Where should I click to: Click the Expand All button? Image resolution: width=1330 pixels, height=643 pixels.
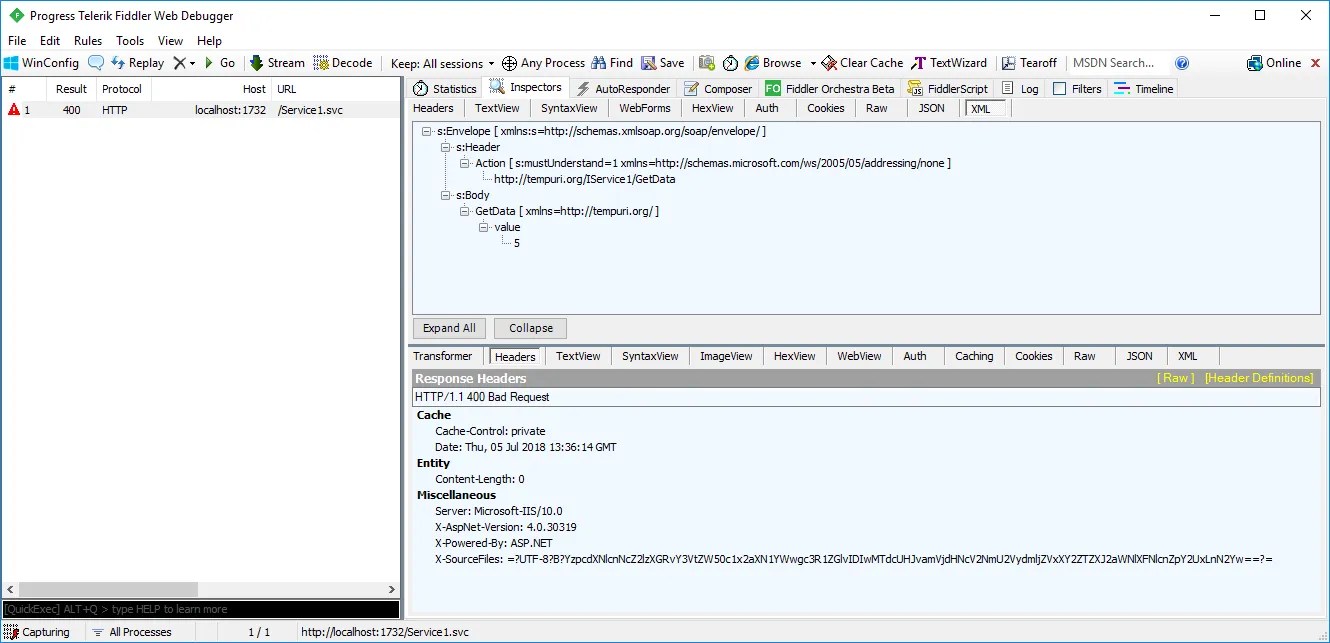(x=449, y=328)
